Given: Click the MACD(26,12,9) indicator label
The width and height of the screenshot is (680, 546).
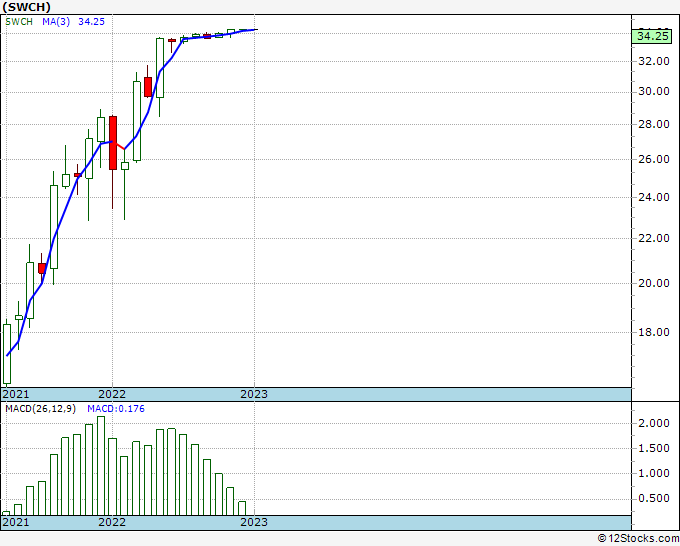Looking at the screenshot, I should [40, 409].
